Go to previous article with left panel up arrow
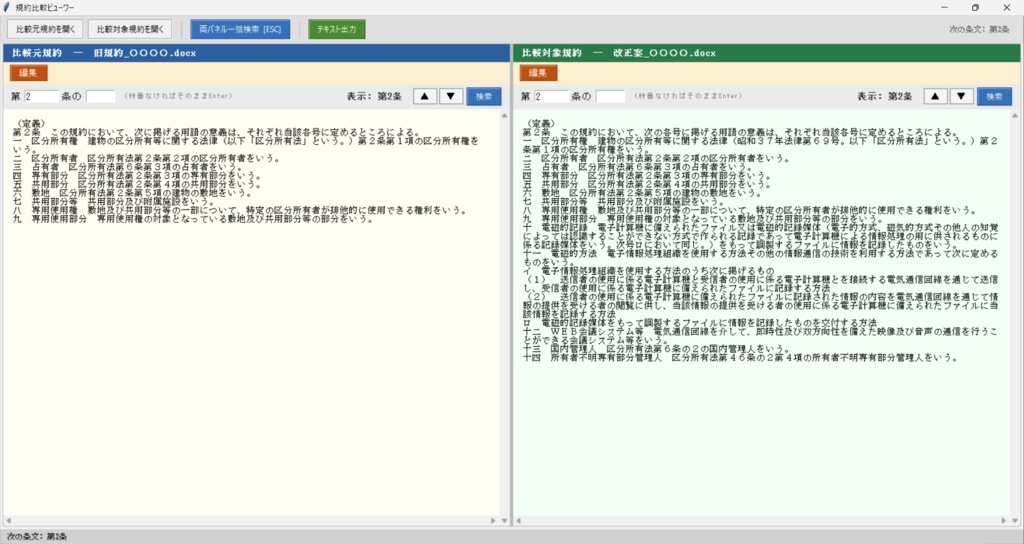This screenshot has width=1024, height=544. [x=425, y=97]
